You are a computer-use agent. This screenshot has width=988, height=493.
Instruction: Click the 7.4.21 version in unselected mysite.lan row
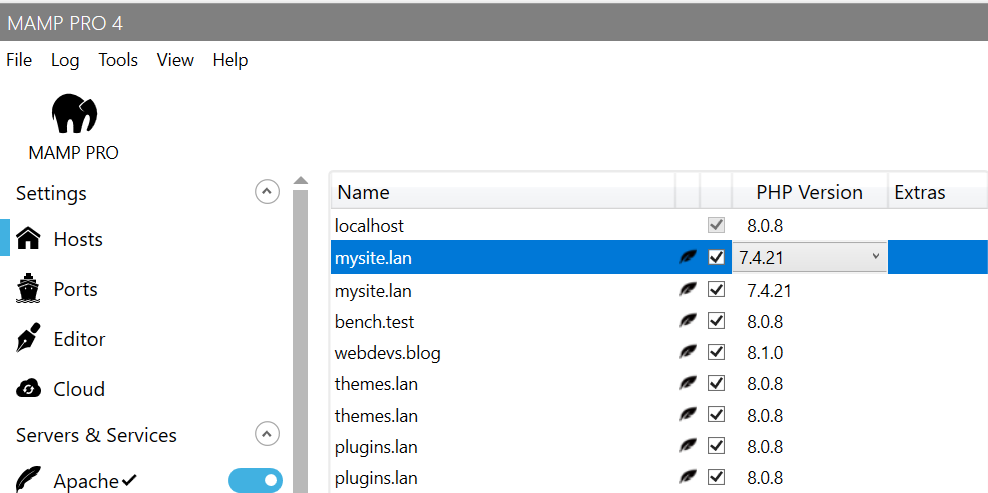(769, 291)
